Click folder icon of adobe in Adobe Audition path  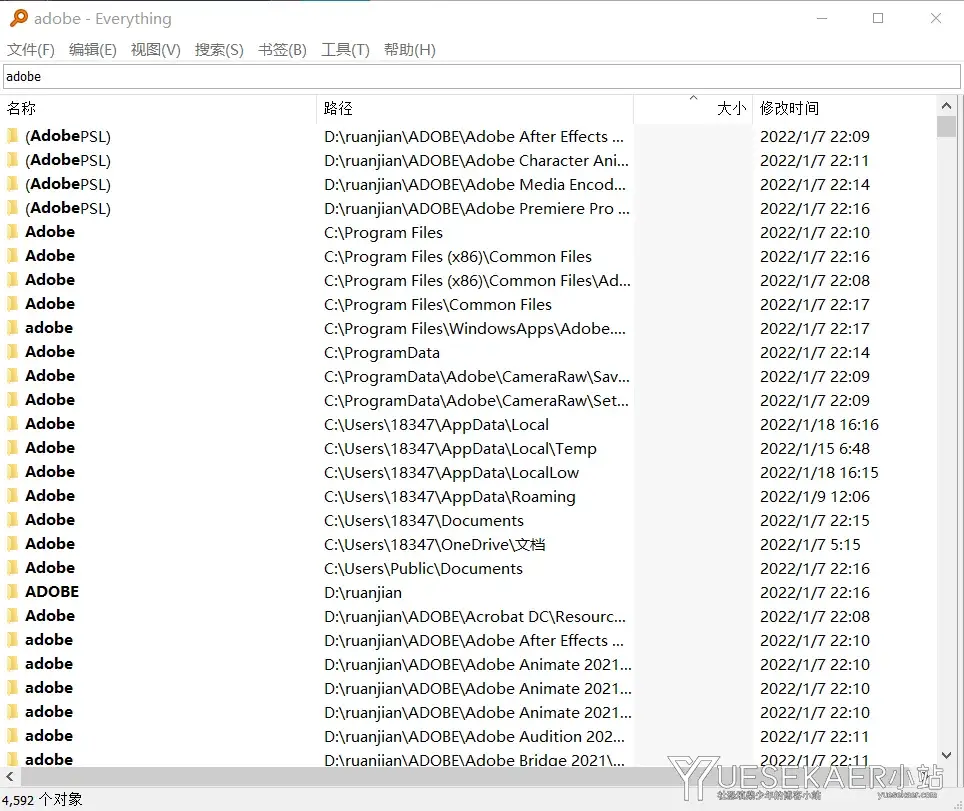coord(12,735)
